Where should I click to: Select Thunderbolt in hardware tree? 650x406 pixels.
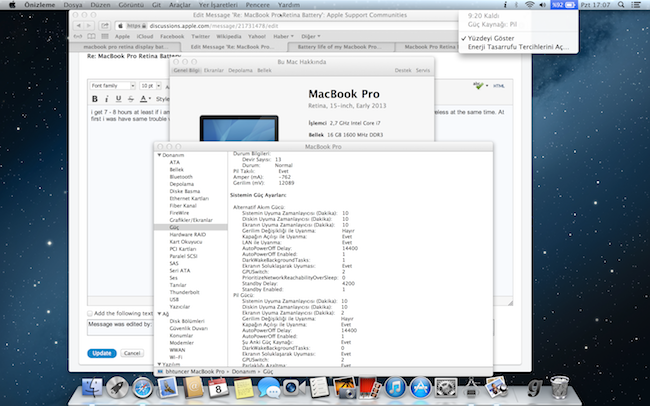click(x=184, y=292)
